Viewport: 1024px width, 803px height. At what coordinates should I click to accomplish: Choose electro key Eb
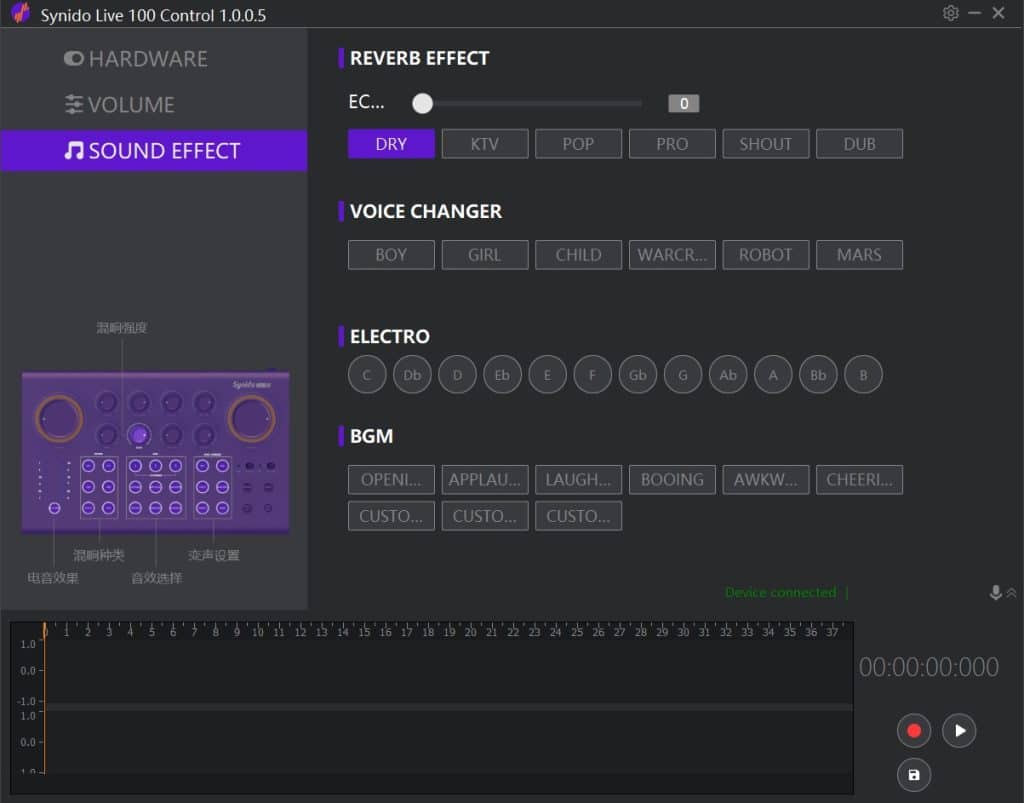[502, 375]
